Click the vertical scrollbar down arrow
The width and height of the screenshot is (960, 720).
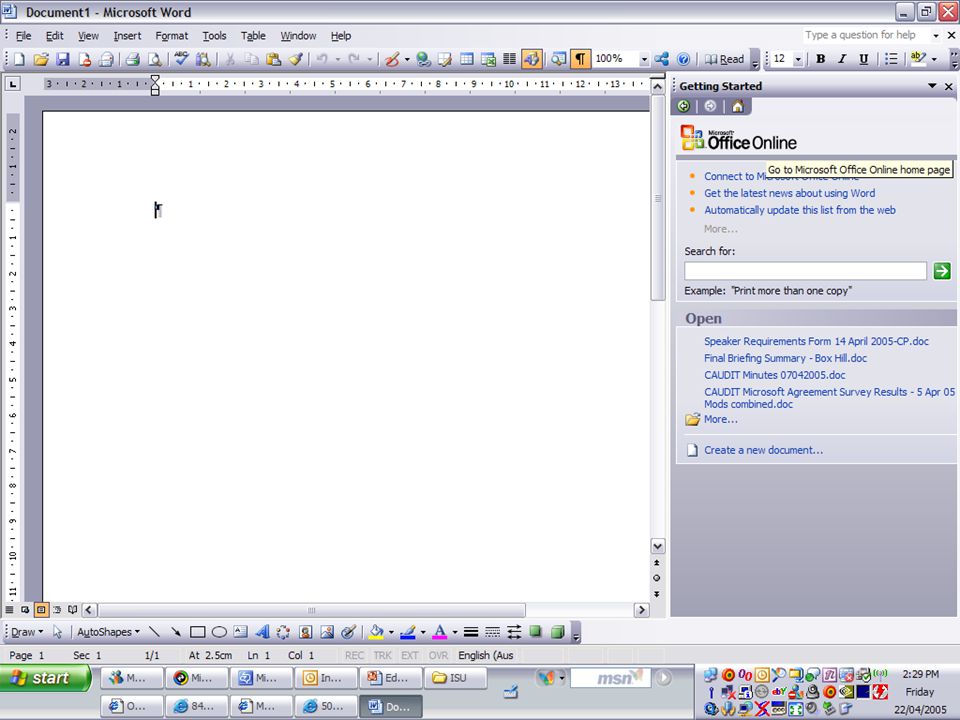(658, 546)
